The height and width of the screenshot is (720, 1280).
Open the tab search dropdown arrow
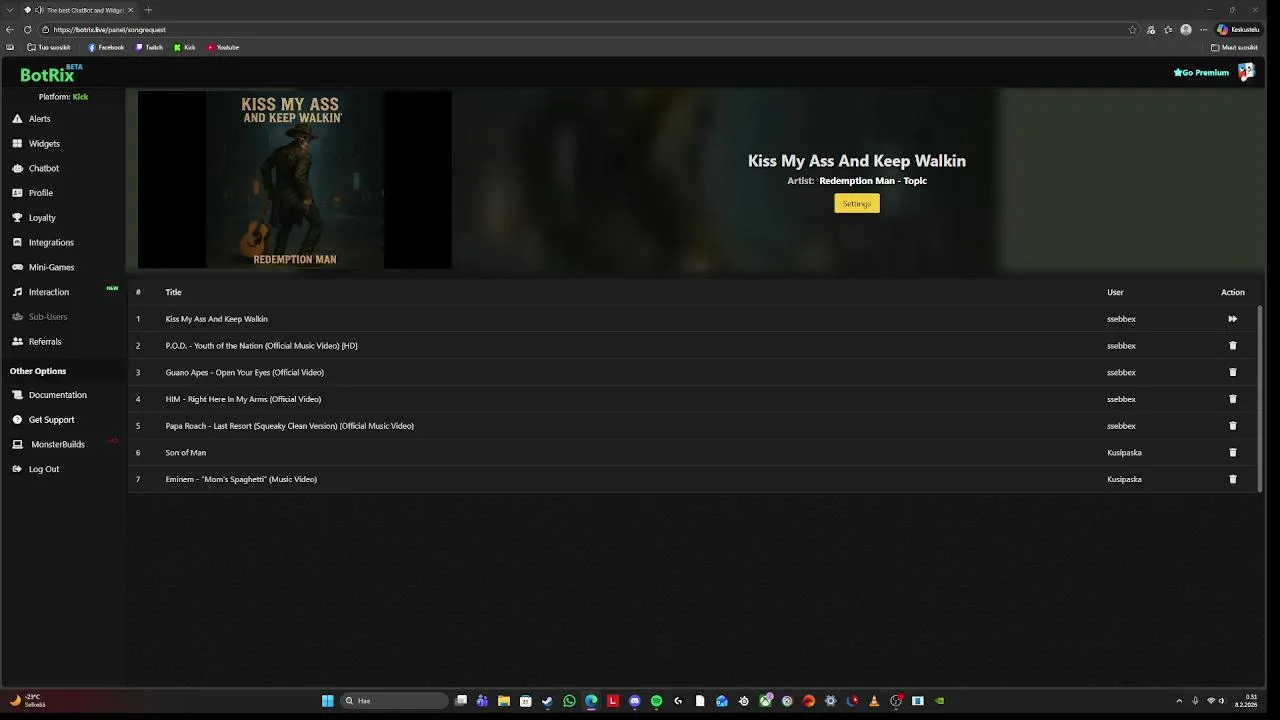(x=10, y=10)
